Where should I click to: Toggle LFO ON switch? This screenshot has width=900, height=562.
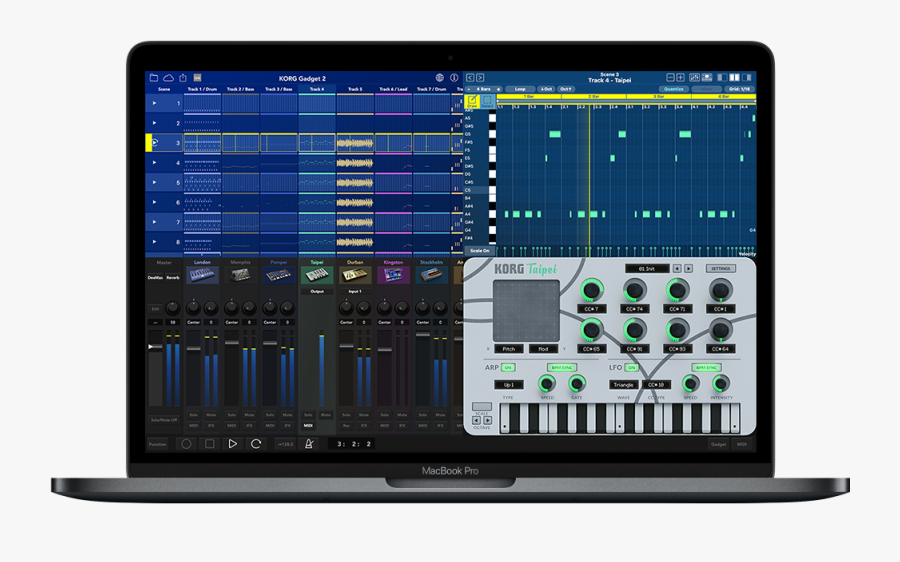631,367
